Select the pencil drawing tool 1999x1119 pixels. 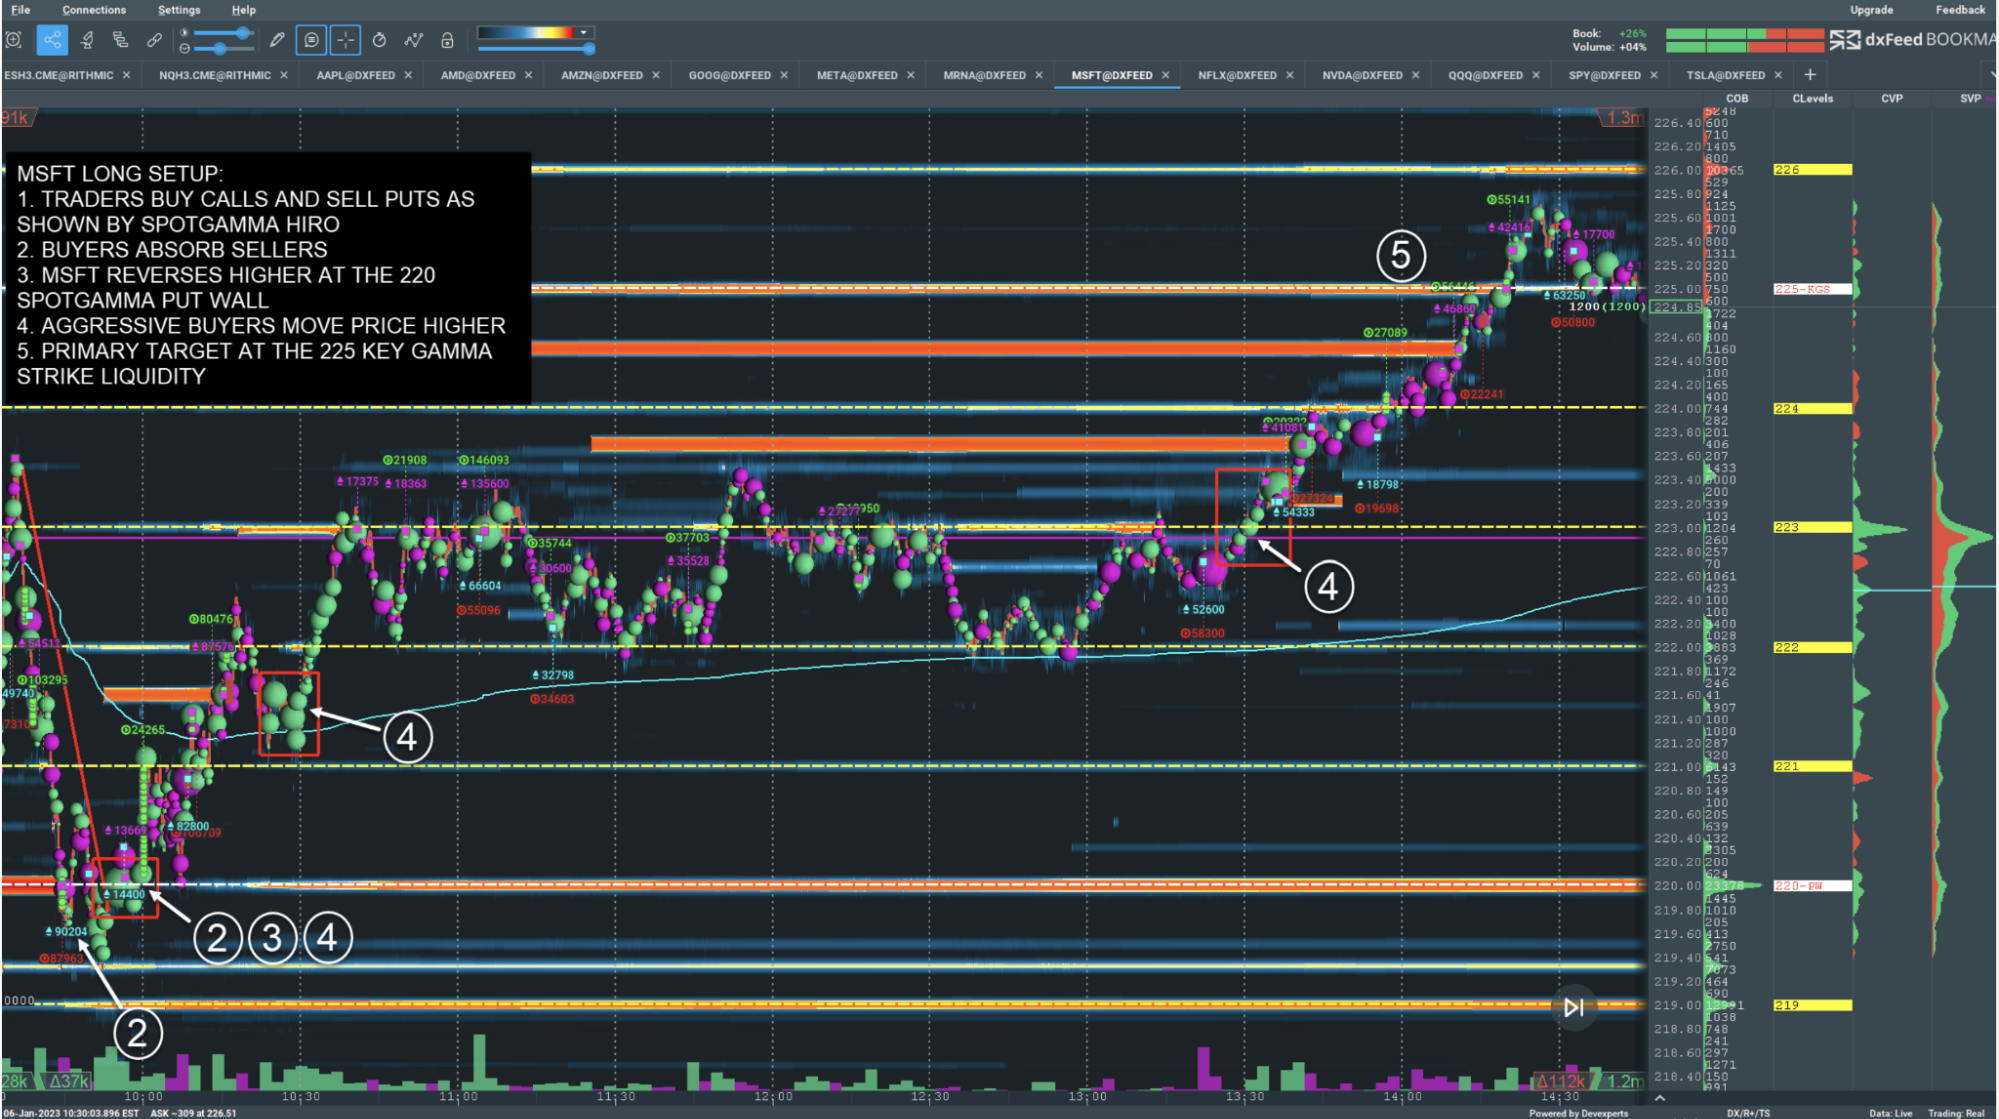pyautogui.click(x=277, y=40)
